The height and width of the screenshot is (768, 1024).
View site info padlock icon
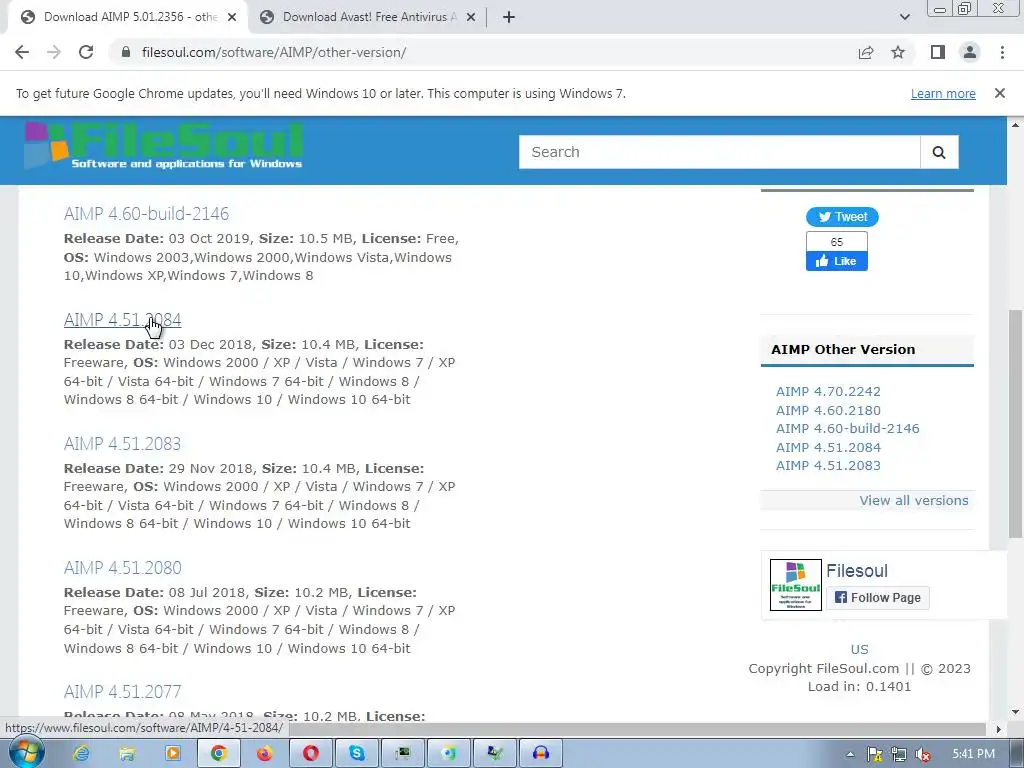(126, 52)
